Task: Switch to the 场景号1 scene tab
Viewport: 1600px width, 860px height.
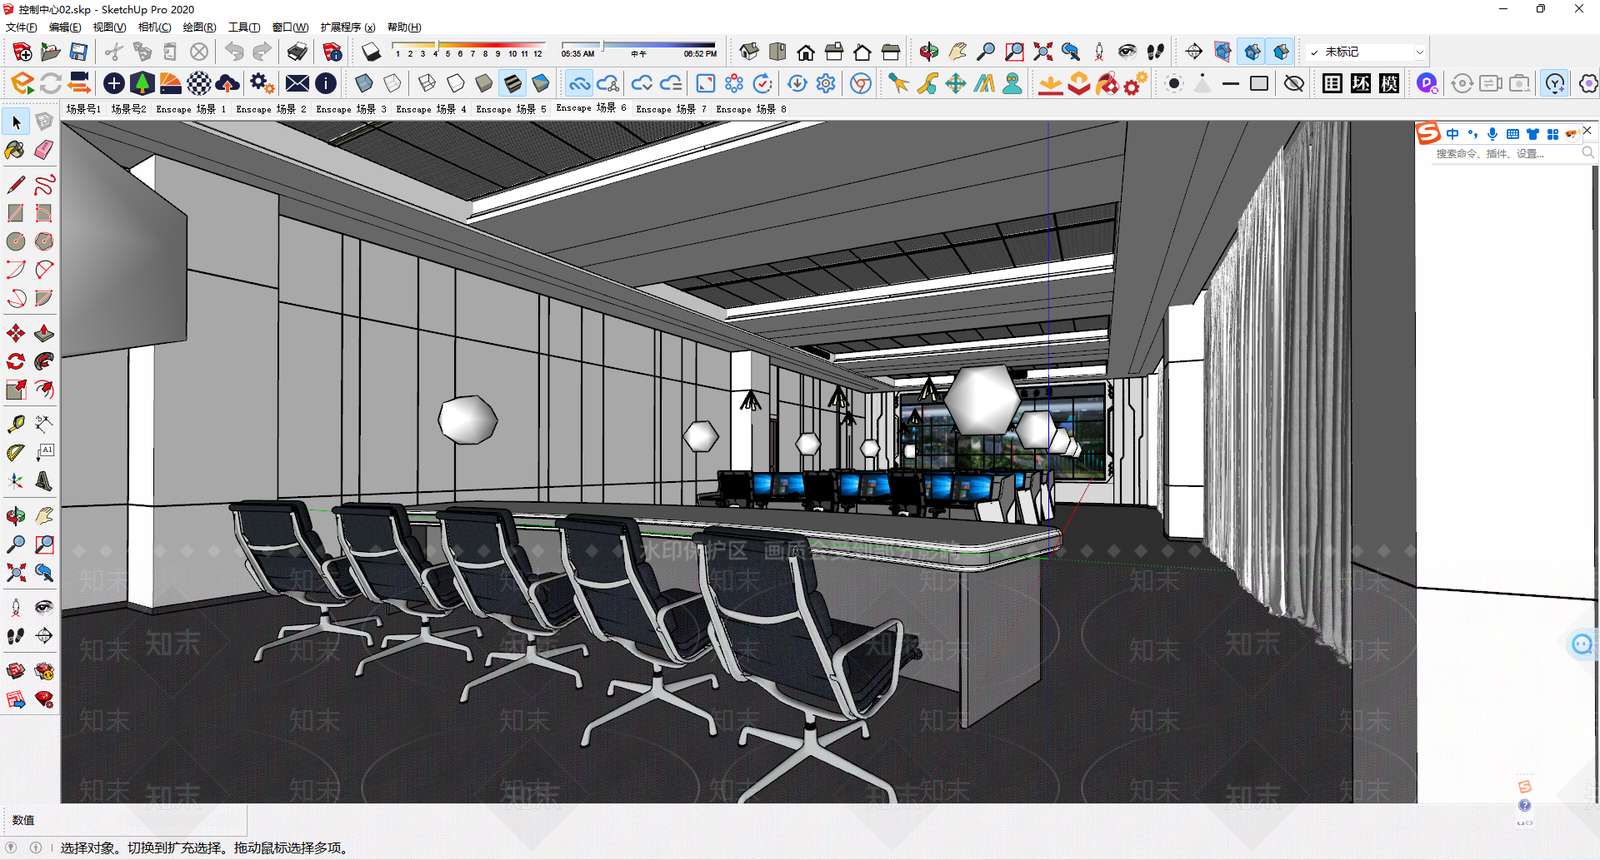Action: (84, 108)
